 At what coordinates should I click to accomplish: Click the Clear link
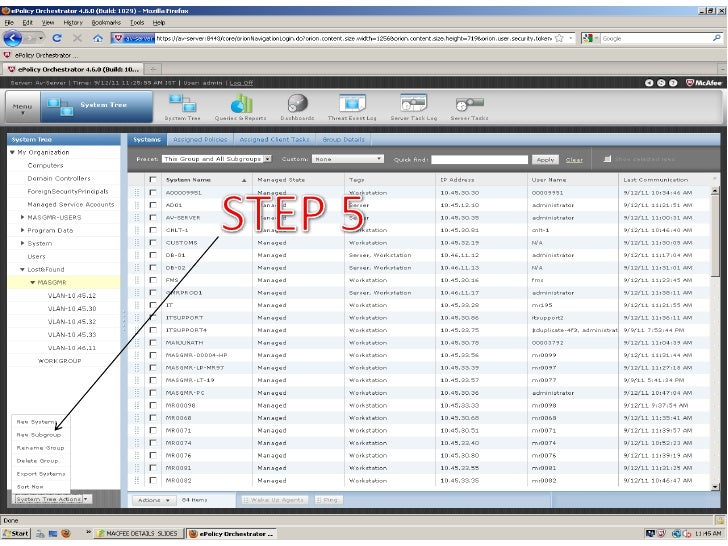tap(574, 159)
